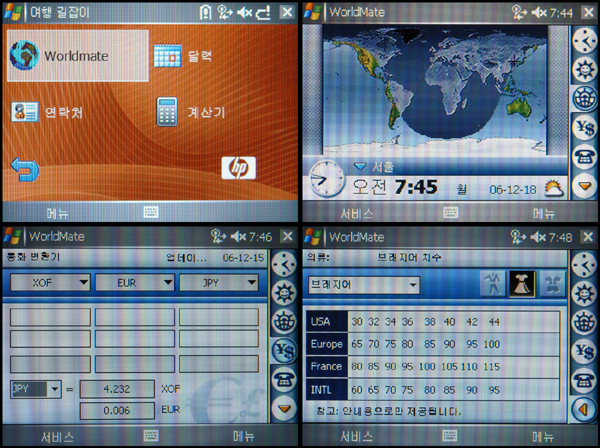
Task: Click the Europe row header in size table
Action: click(327, 344)
